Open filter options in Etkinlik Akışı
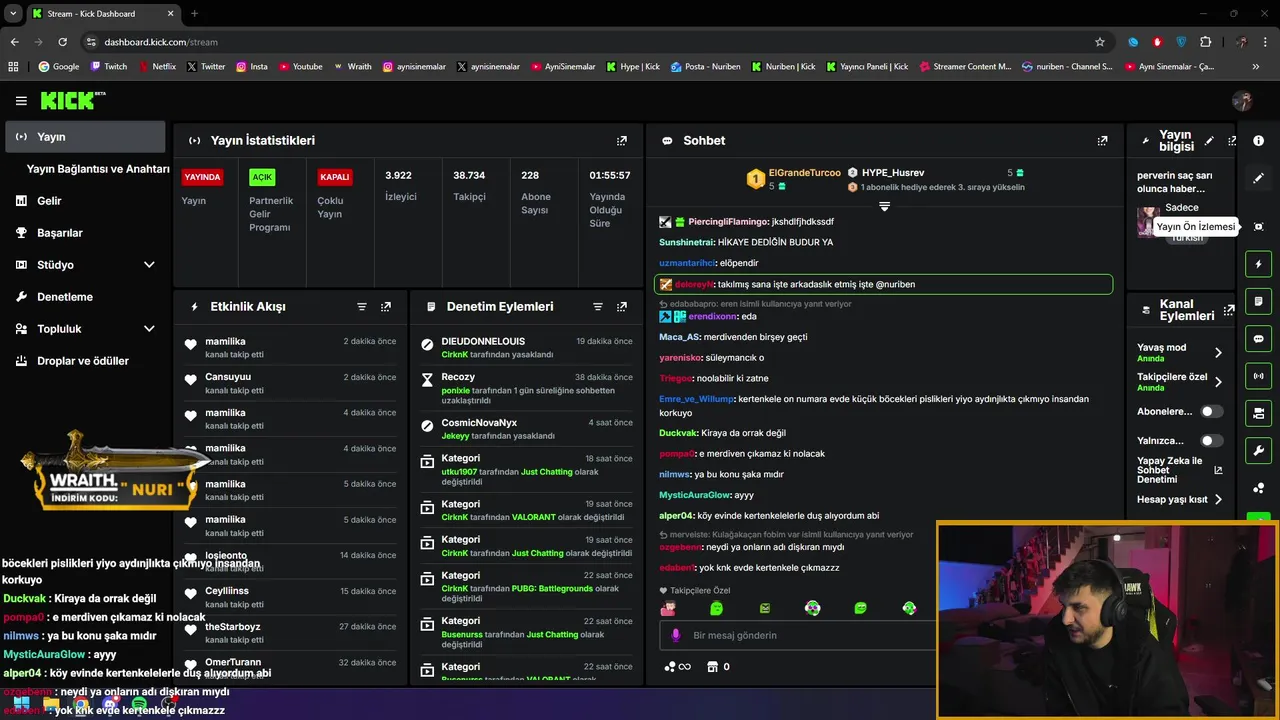Screen dimensions: 1280x720 pos(362,307)
